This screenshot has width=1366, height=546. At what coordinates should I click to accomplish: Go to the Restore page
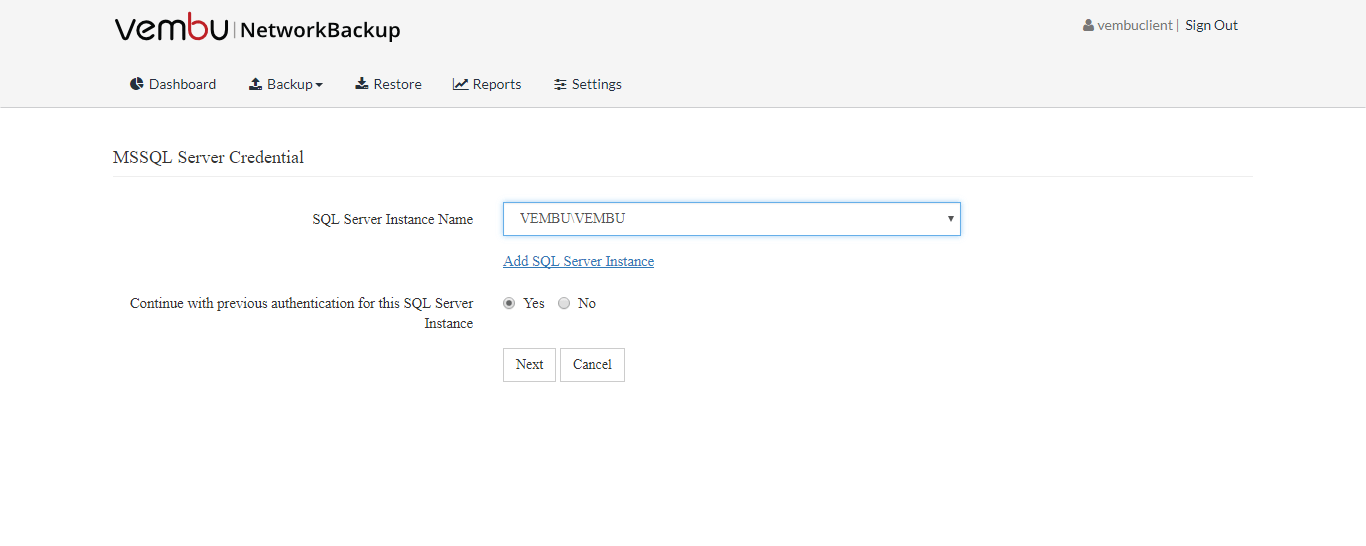[388, 84]
